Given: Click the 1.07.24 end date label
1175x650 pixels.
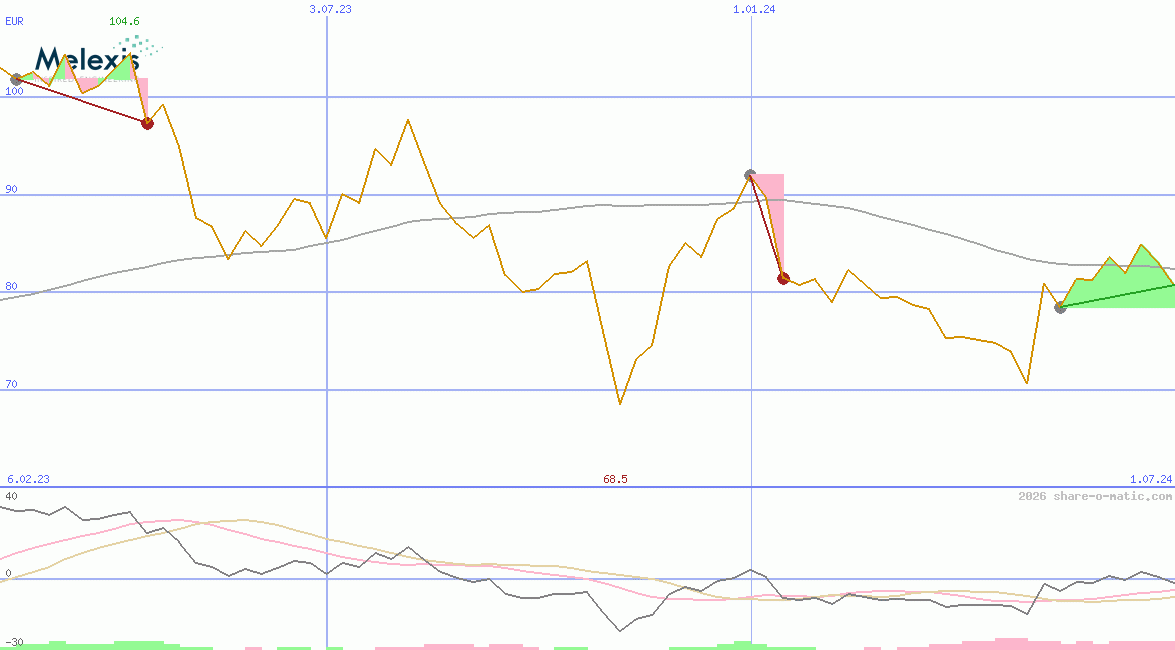Looking at the screenshot, I should pos(1150,479).
